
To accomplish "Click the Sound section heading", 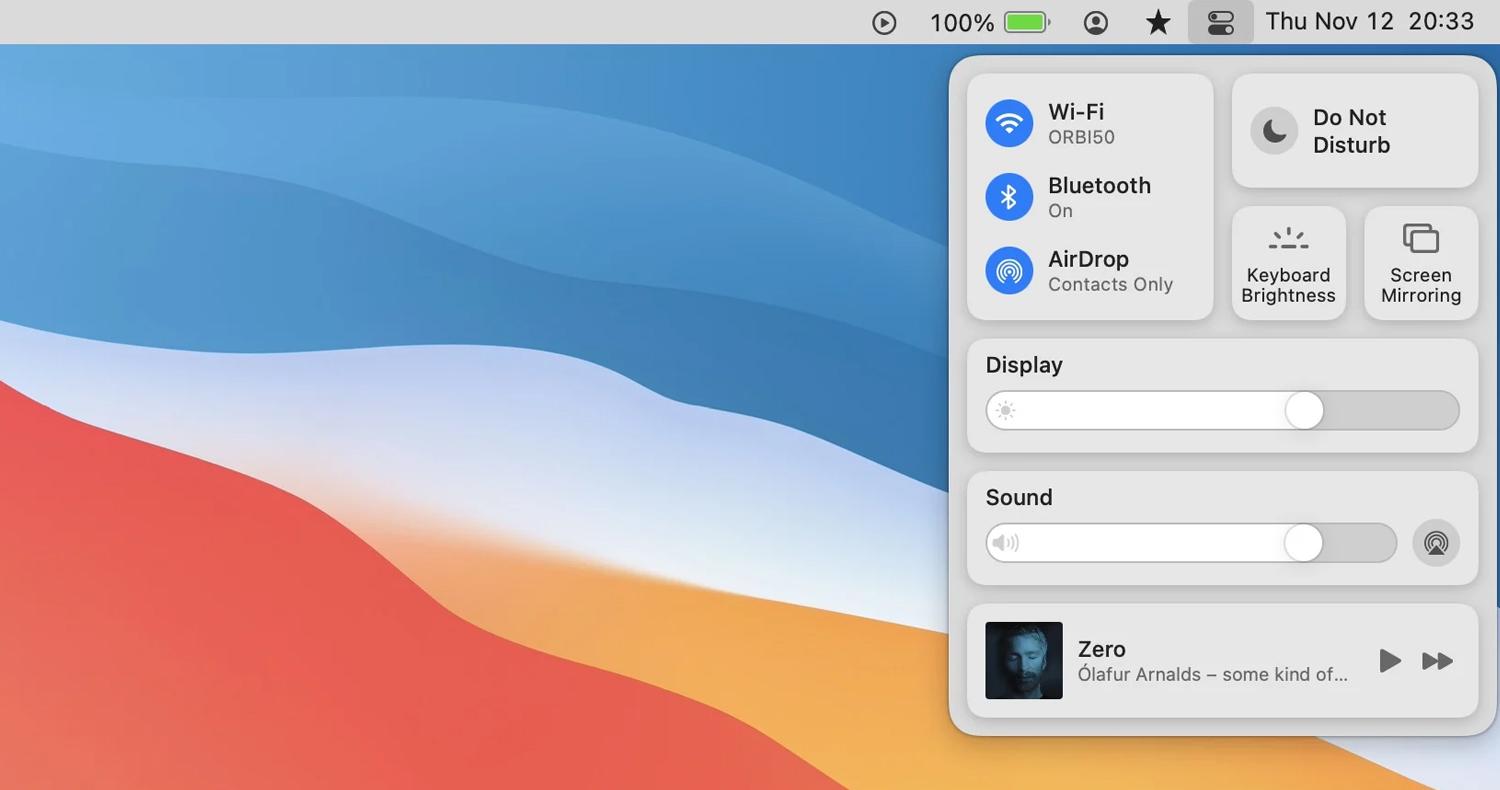I will (1019, 498).
